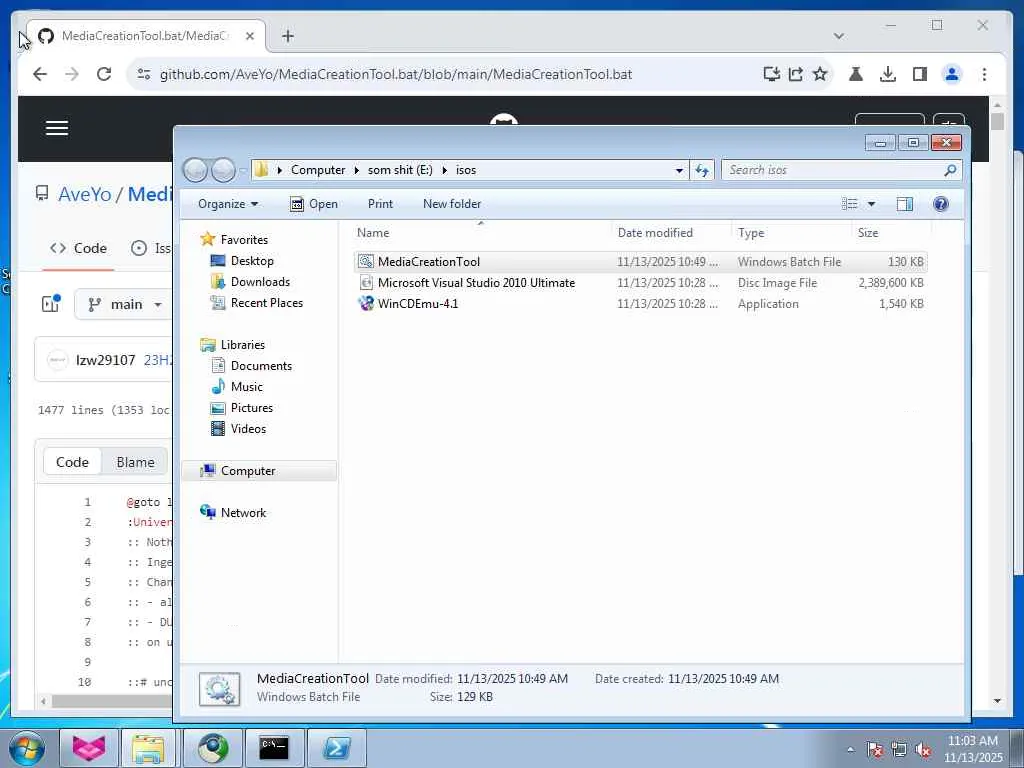The width and height of the screenshot is (1024, 768).
Task: Click Open in the Explorer toolbar
Action: pyautogui.click(x=314, y=204)
